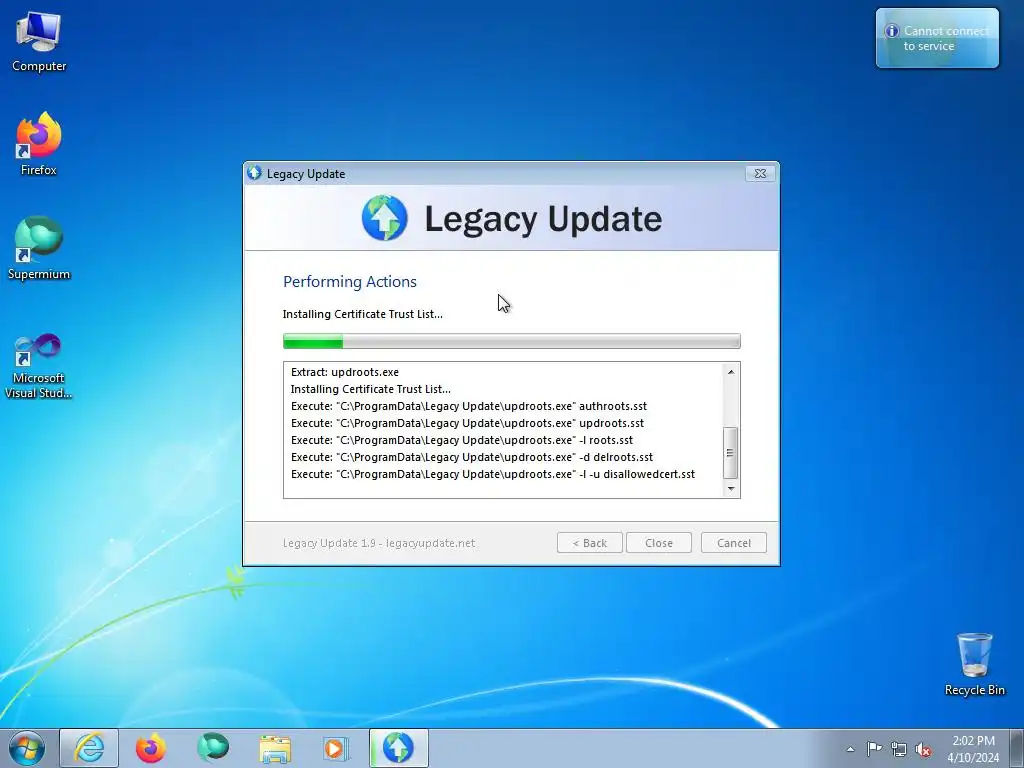Select the log line ending roots.sst with -l

(462, 440)
